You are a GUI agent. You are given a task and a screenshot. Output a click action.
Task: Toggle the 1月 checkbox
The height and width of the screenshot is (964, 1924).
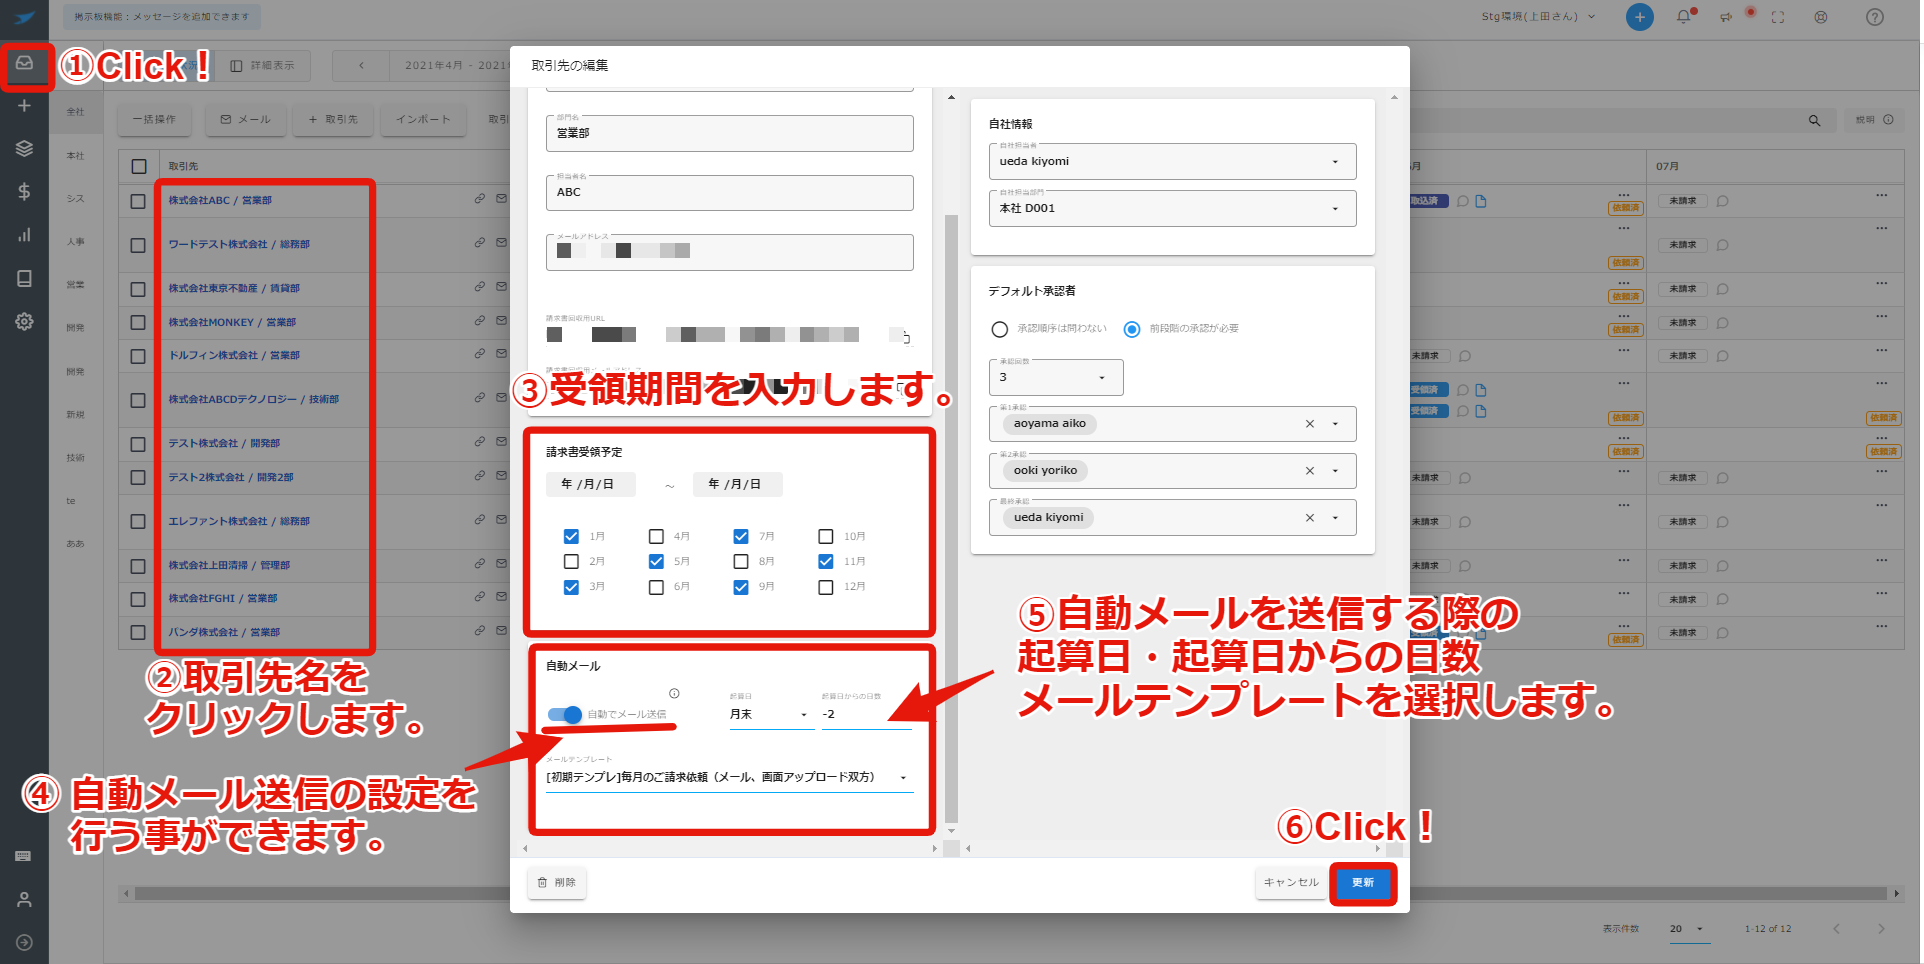tap(571, 537)
